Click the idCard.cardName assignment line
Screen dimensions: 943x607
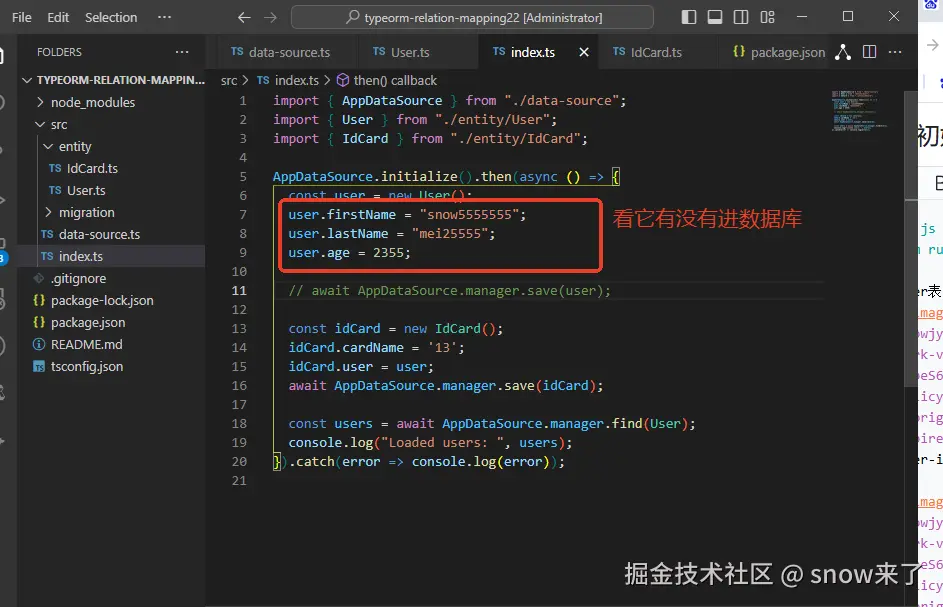pos(376,348)
